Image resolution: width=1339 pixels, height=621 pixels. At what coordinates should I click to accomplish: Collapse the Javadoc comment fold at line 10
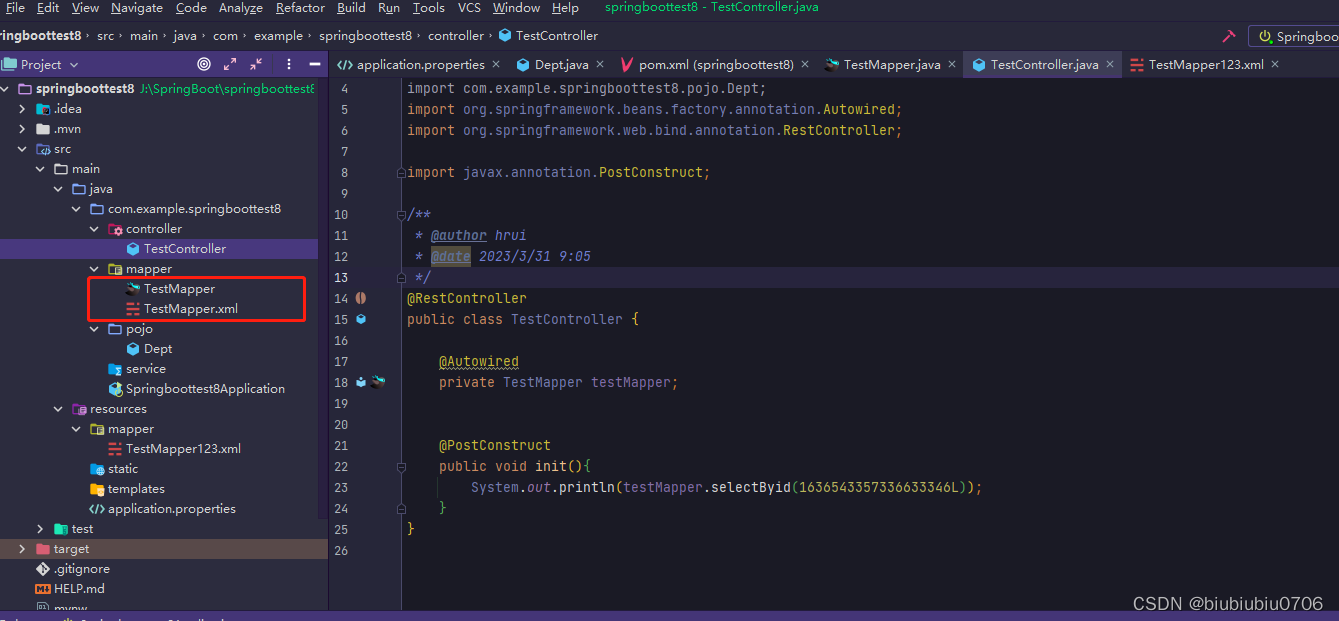point(402,213)
